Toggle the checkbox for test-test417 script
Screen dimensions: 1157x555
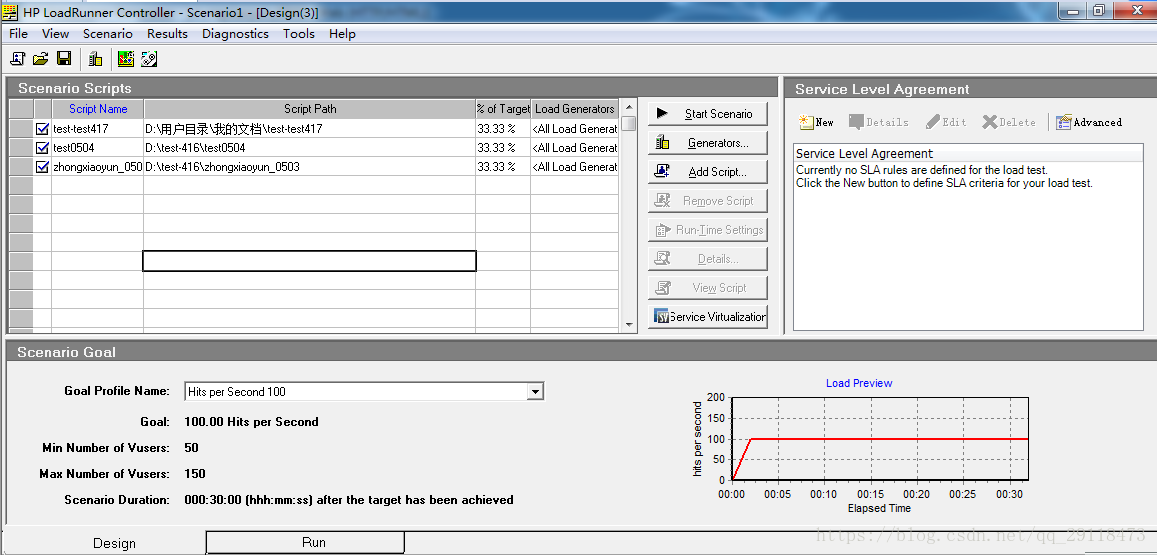pos(42,128)
